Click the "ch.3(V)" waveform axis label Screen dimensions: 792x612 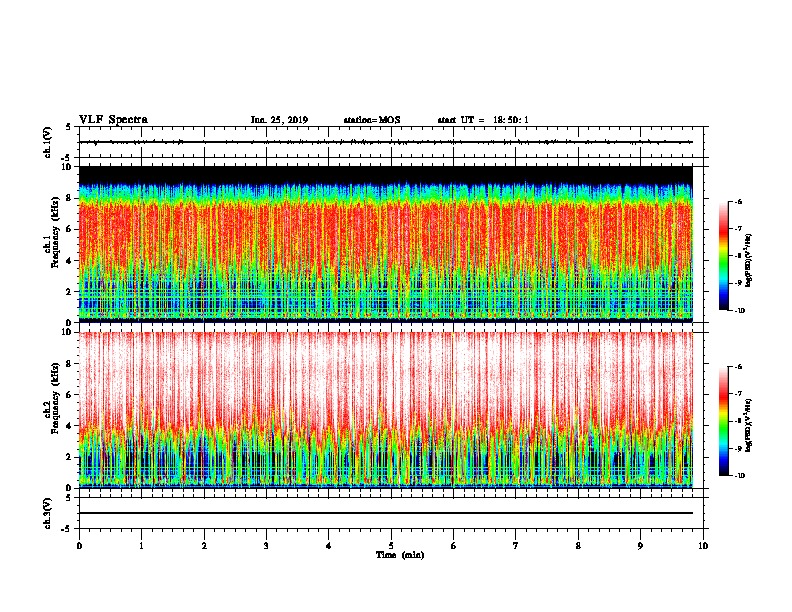[48, 513]
